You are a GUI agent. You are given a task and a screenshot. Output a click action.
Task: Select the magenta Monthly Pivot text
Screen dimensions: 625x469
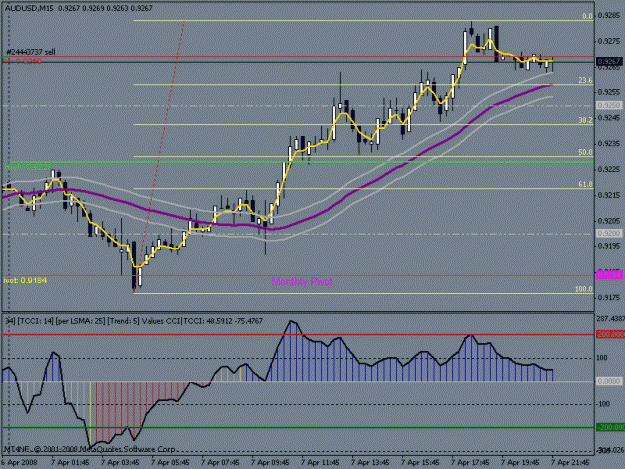(302, 282)
